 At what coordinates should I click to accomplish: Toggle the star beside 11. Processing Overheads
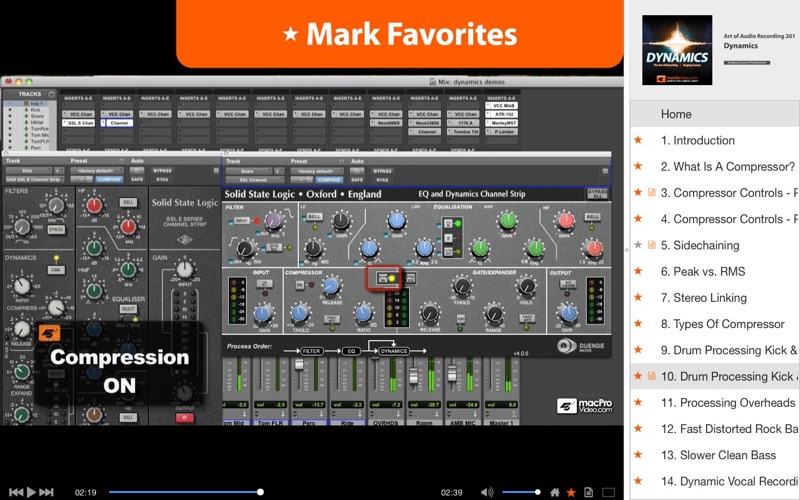tap(638, 403)
